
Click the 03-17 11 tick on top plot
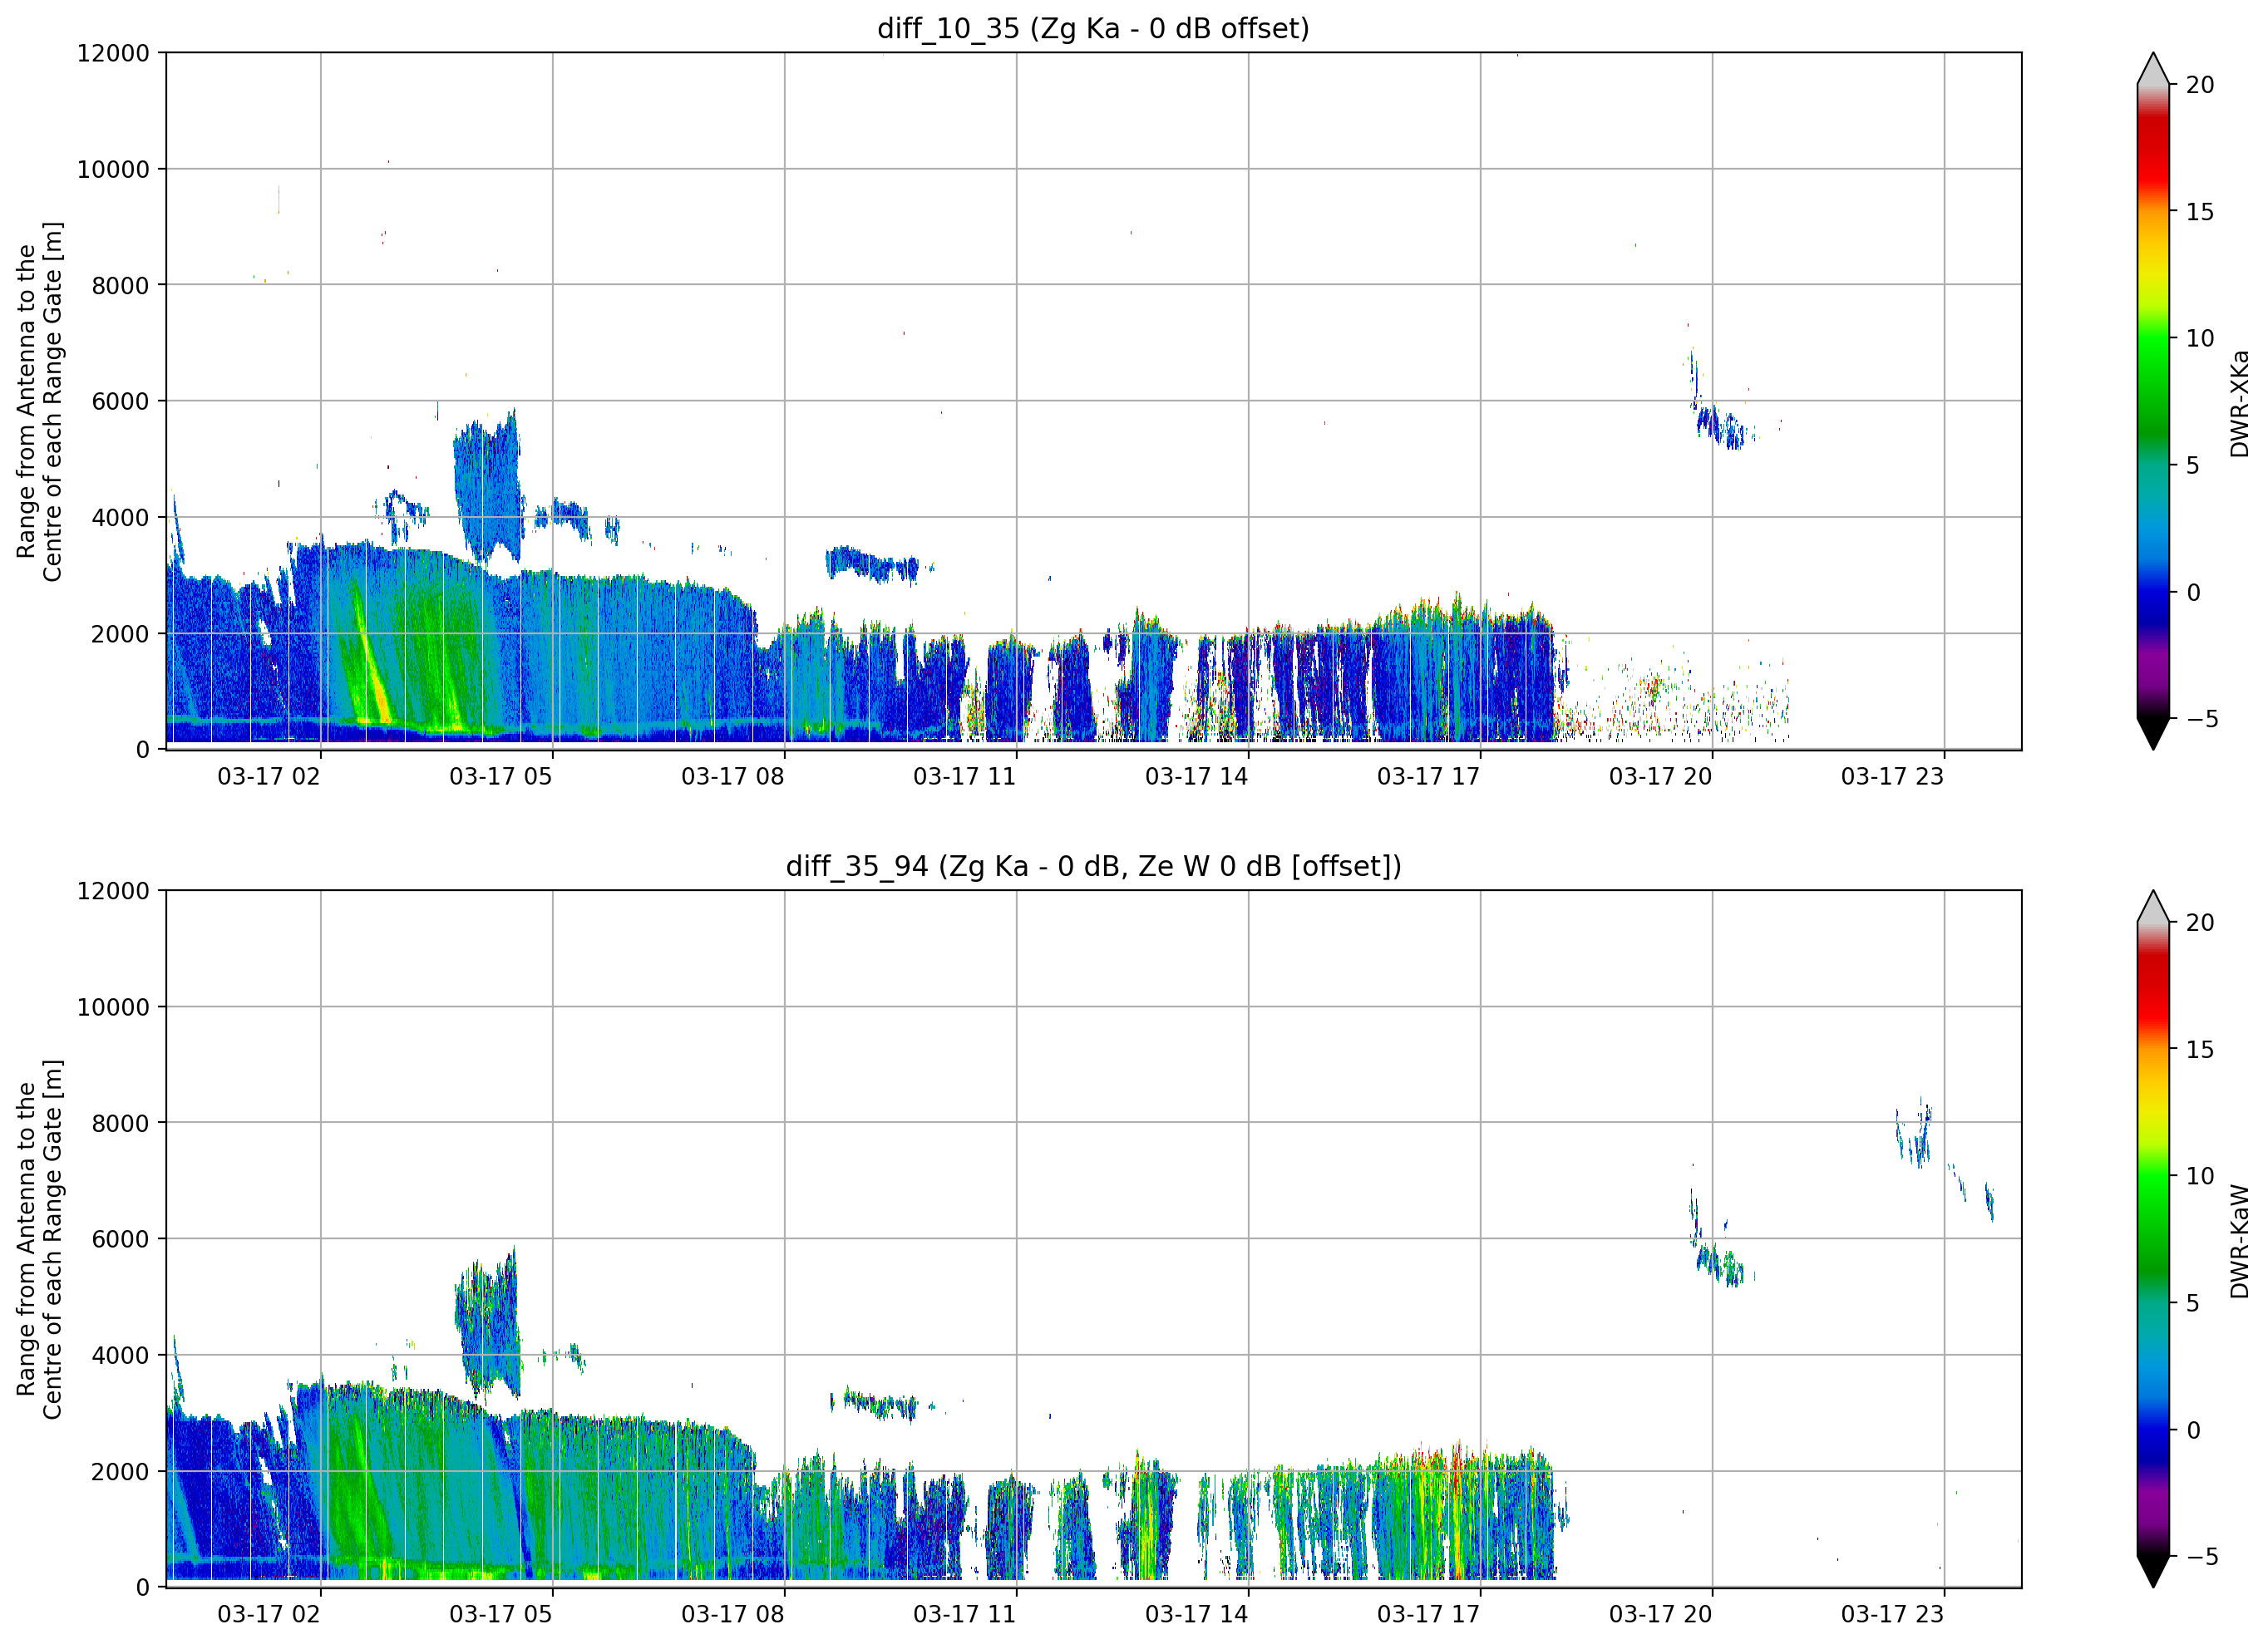tap(965, 776)
